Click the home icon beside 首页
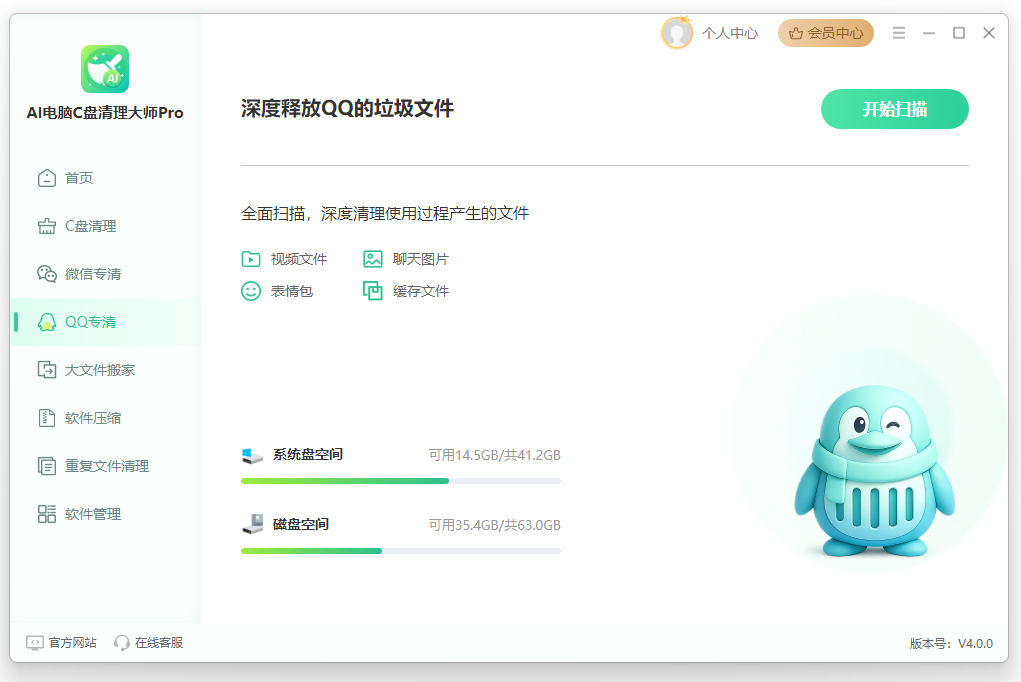The image size is (1021, 682). pos(47,178)
